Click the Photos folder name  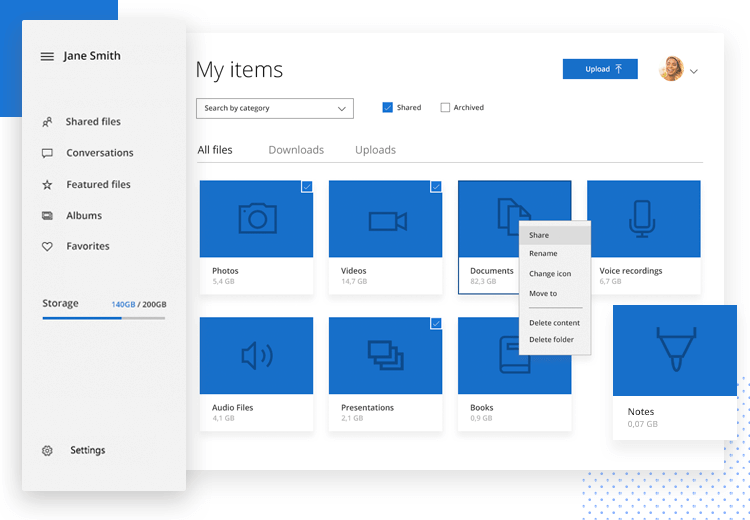tap(225, 271)
